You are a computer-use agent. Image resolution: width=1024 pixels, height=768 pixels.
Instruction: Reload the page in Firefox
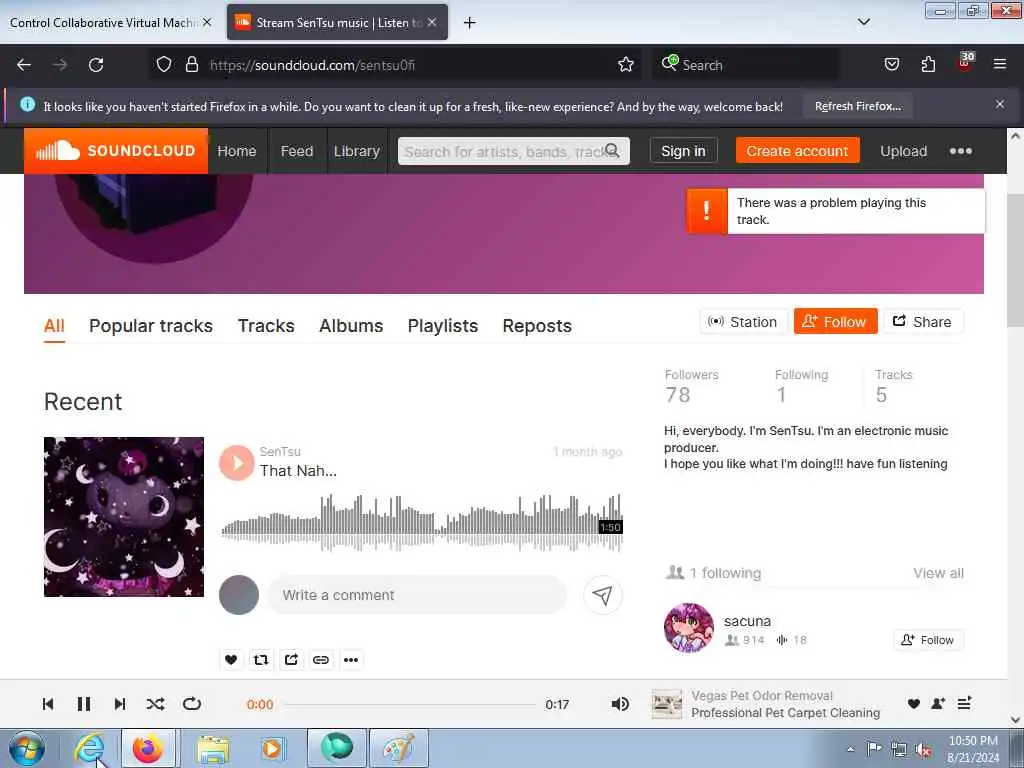(x=96, y=65)
